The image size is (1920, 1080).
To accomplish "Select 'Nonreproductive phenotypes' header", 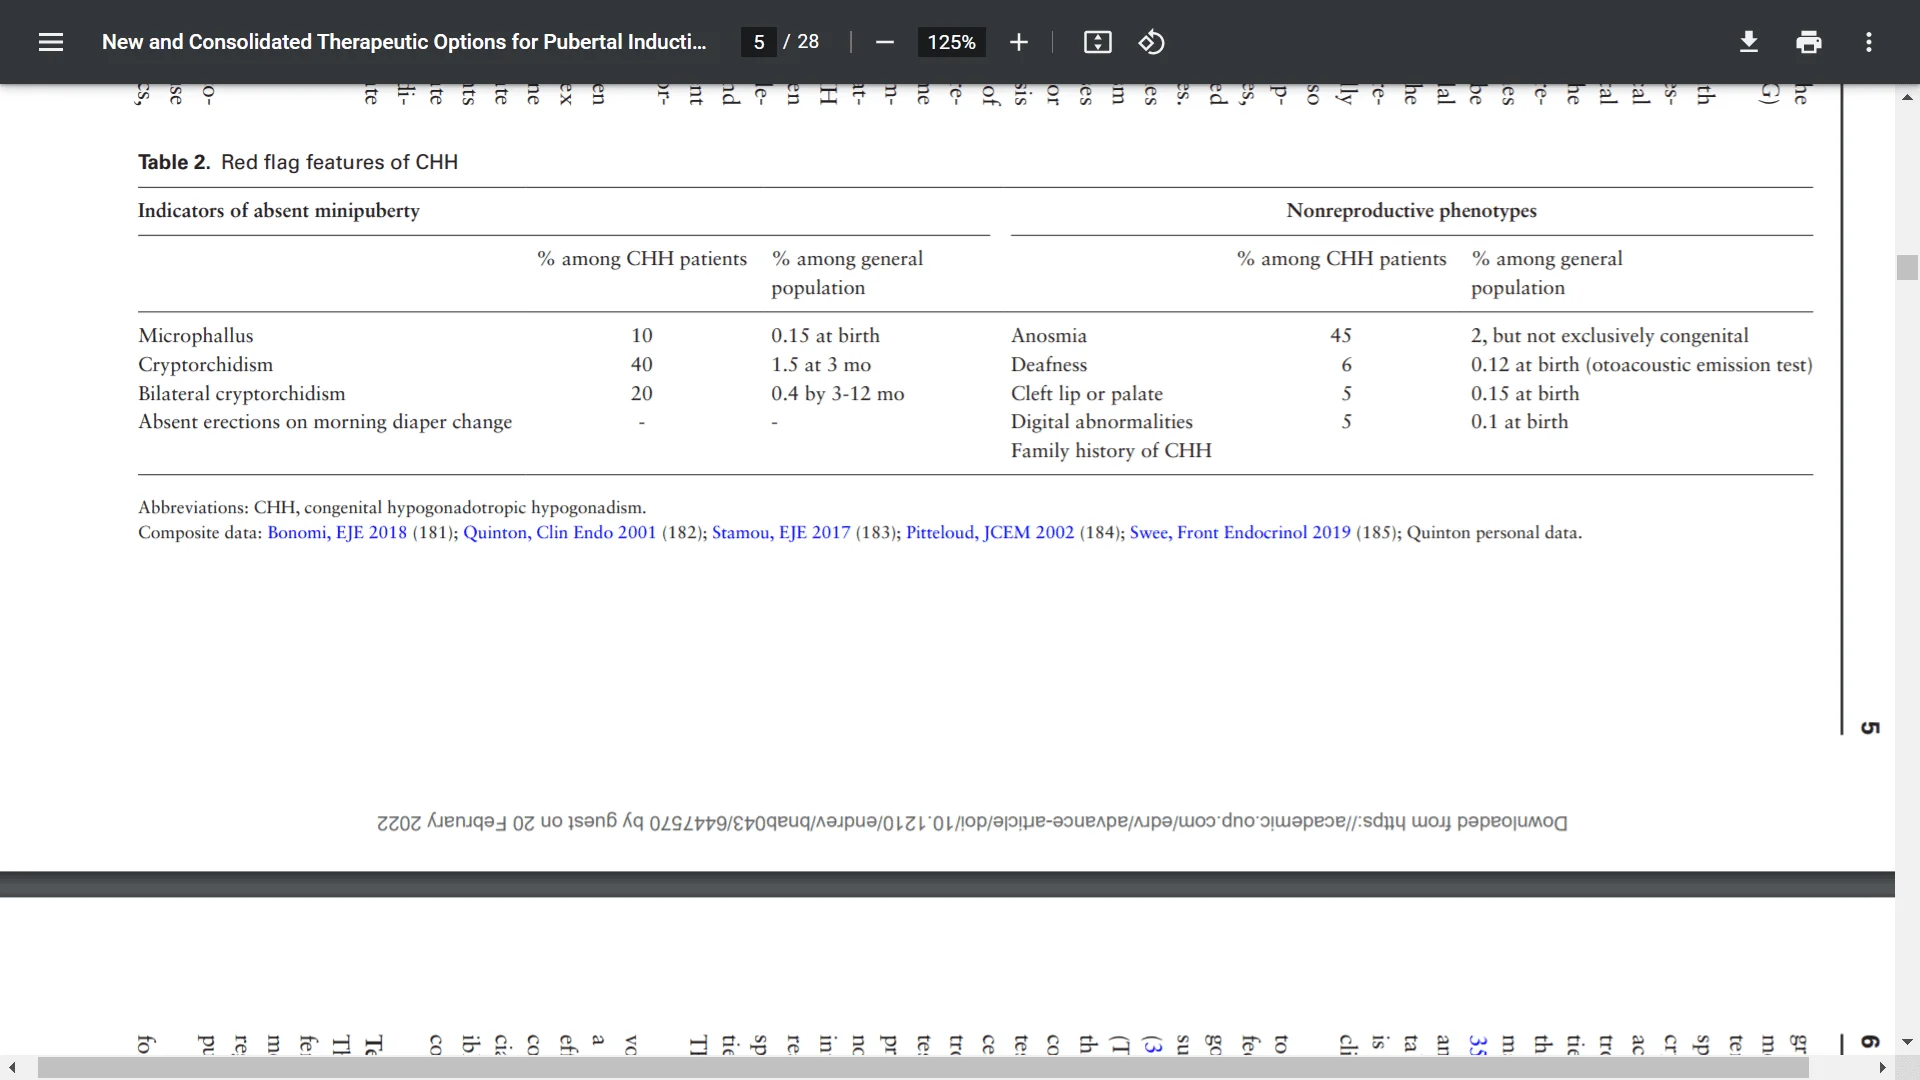I will point(1411,211).
